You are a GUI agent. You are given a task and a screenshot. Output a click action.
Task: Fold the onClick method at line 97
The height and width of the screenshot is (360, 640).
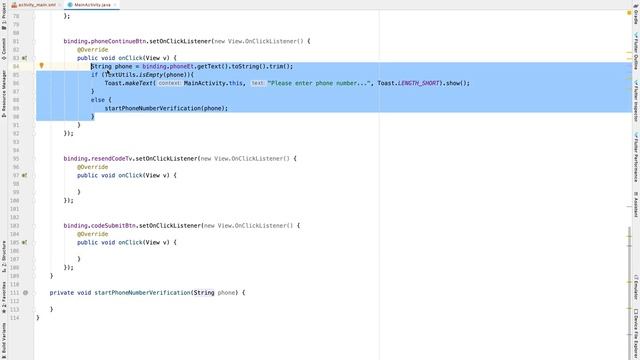34,176
